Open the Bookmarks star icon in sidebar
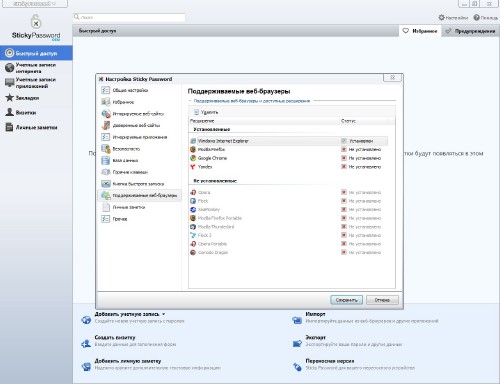This screenshot has height=384, width=500. (x=9, y=98)
